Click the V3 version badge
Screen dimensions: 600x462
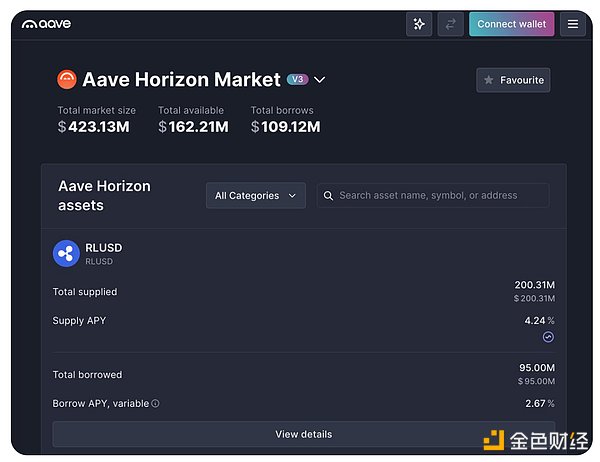pos(297,79)
